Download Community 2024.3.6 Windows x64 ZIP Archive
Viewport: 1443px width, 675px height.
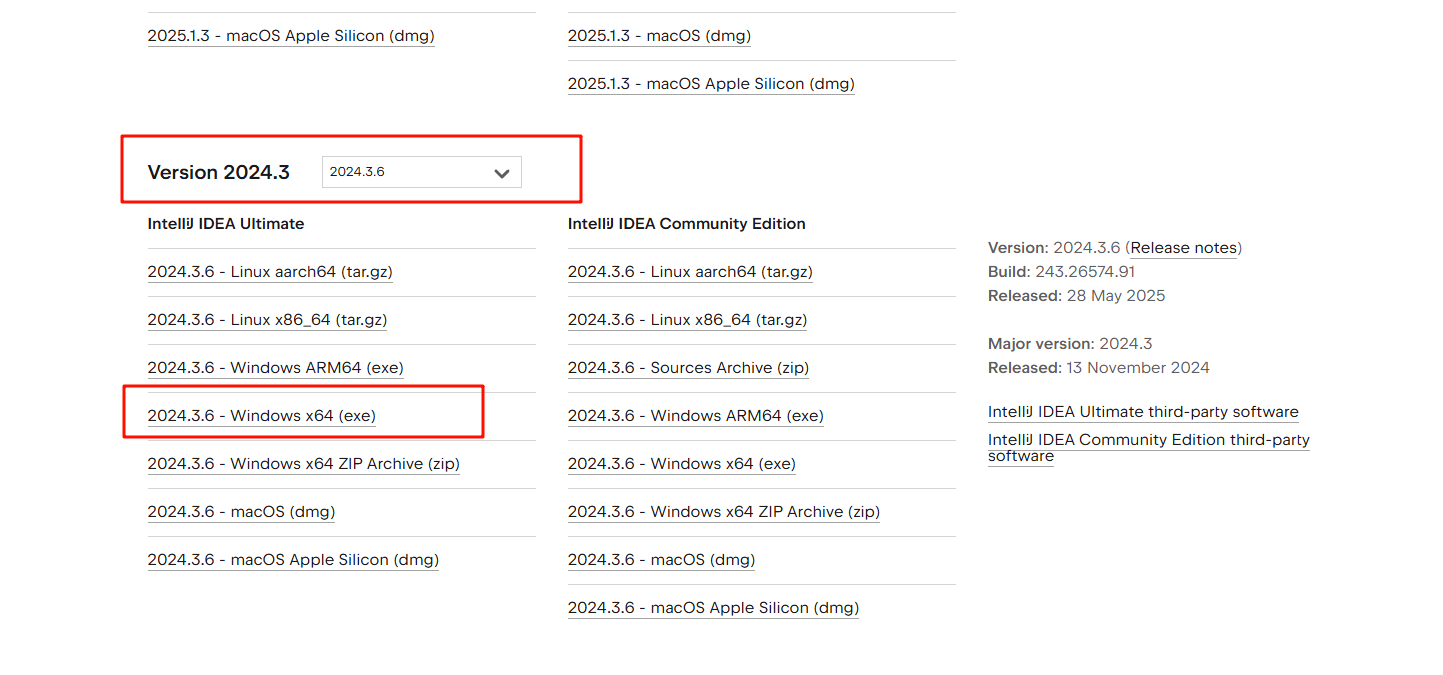[x=723, y=512]
